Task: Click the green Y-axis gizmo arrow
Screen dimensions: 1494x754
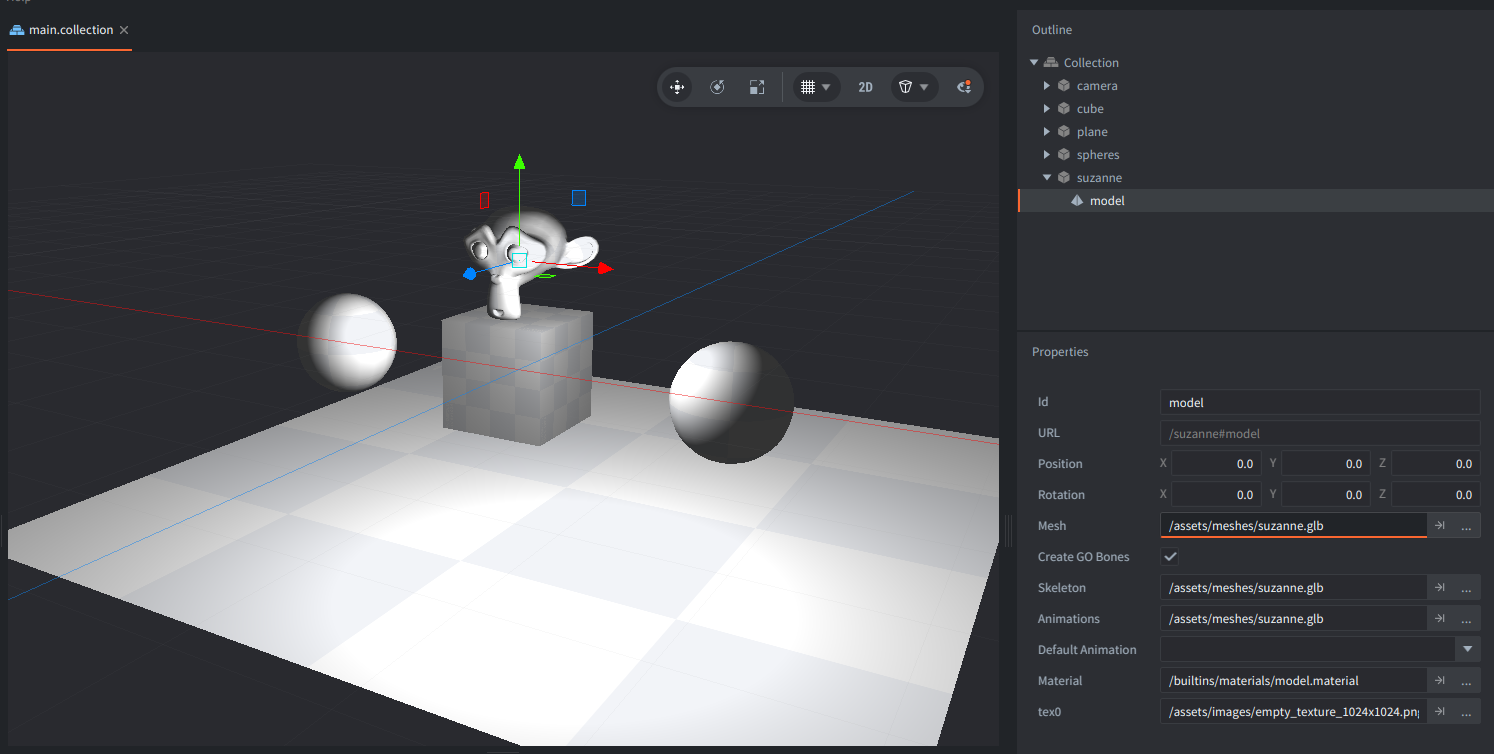Action: (519, 162)
